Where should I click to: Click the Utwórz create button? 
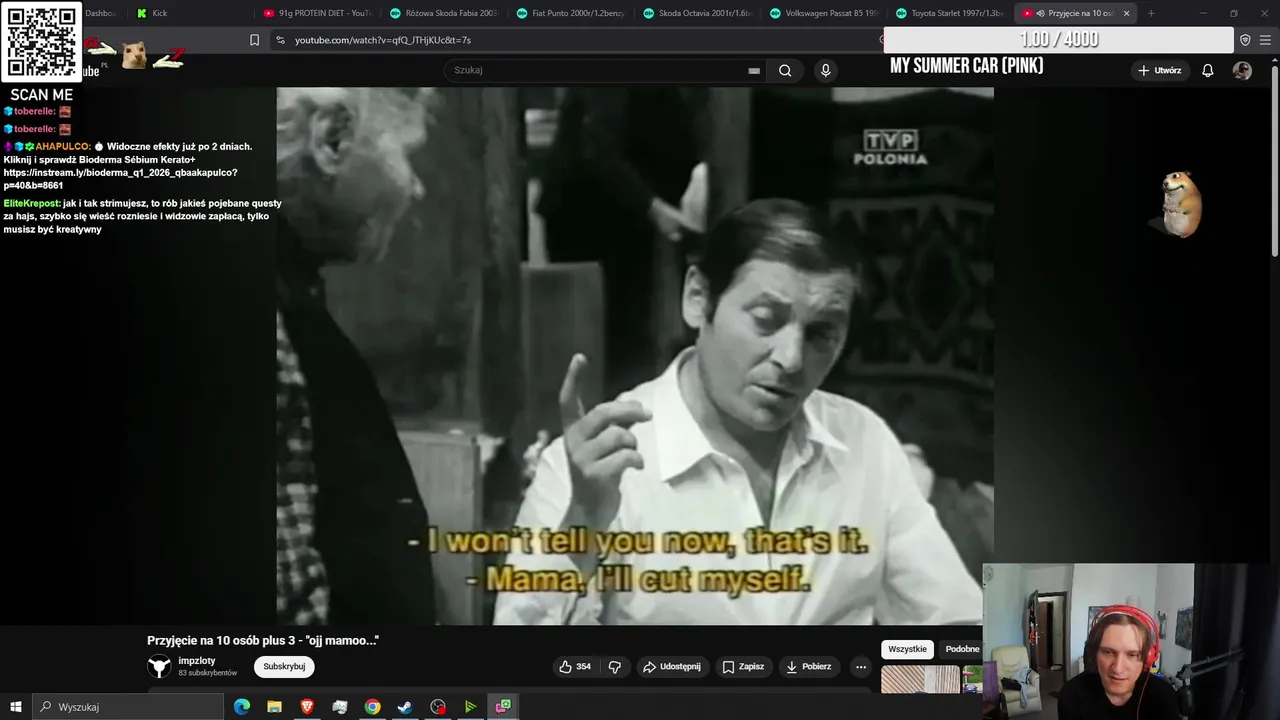1159,70
